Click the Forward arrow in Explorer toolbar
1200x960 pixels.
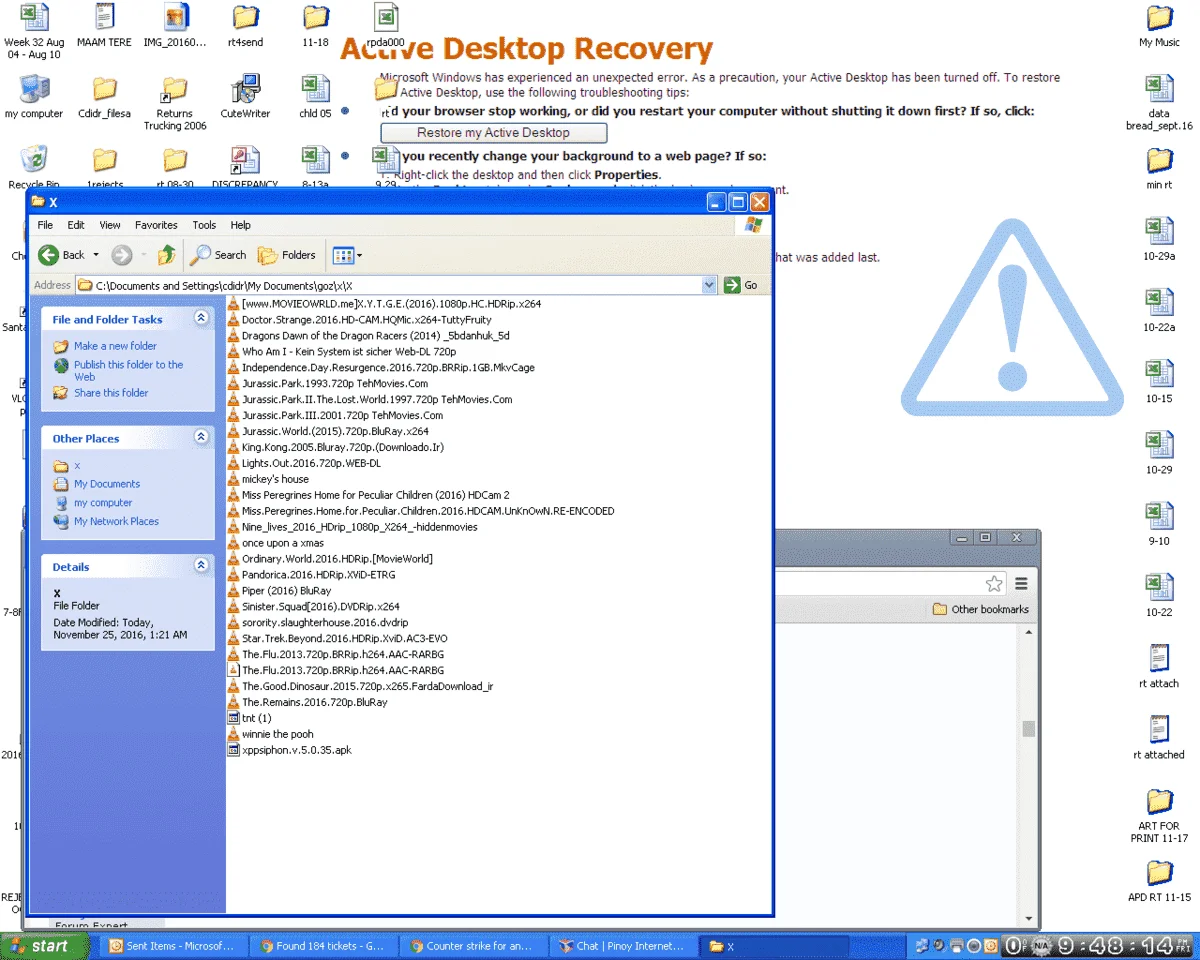(x=122, y=255)
